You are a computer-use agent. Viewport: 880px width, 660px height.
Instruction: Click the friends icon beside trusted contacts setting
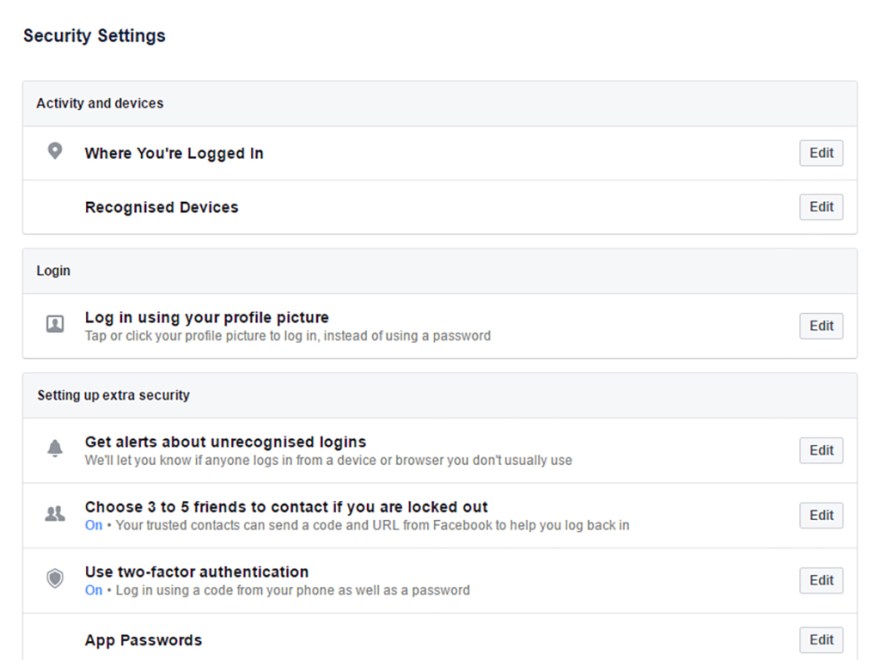[x=55, y=511]
